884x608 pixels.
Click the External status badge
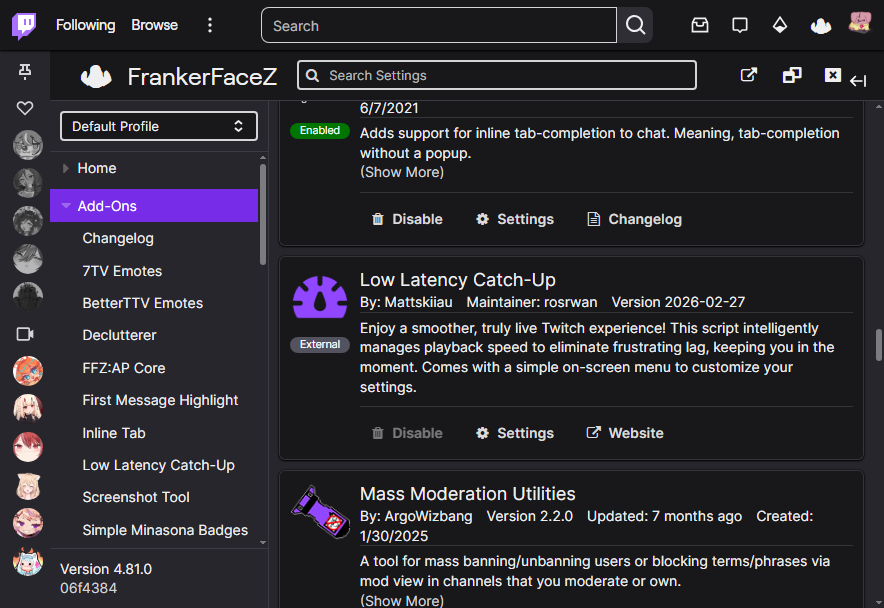point(320,345)
